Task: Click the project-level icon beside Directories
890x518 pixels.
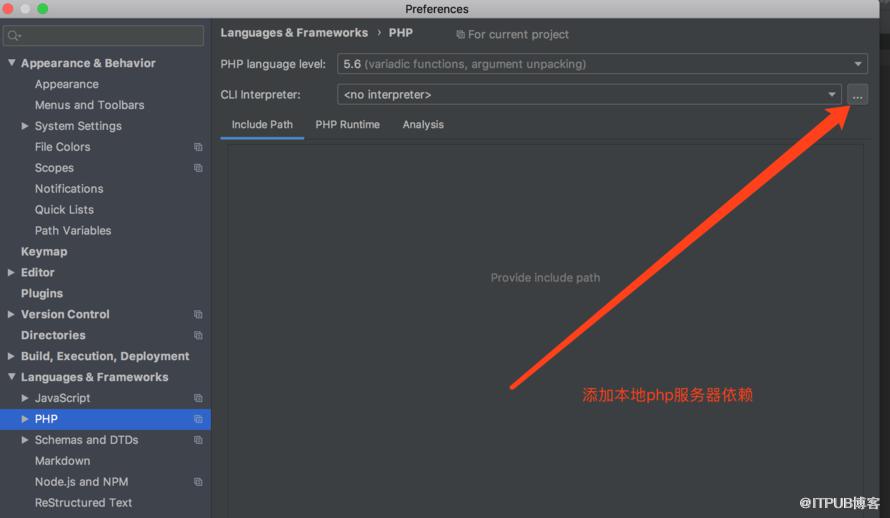Action: coord(198,335)
